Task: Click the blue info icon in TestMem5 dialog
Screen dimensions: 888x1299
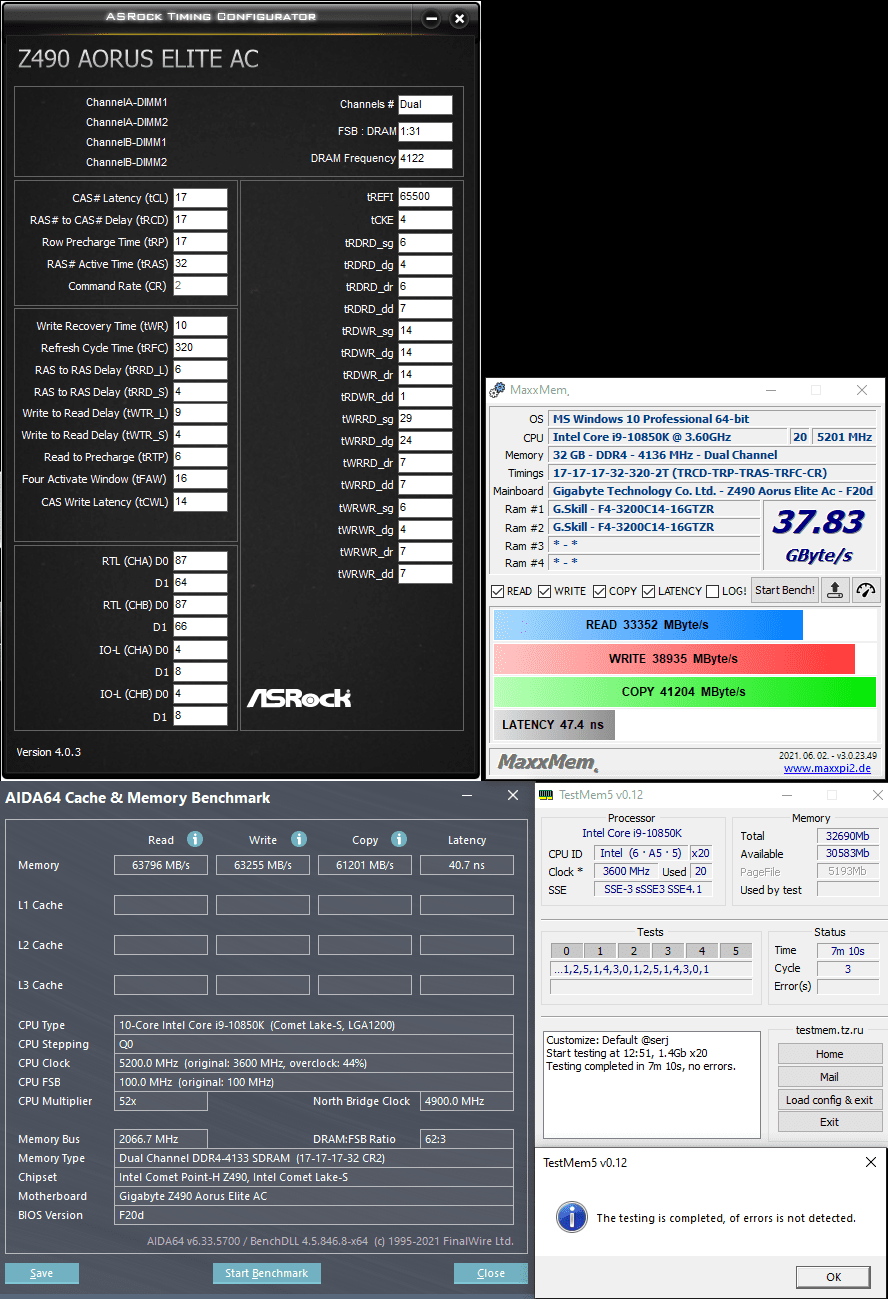Action: [x=571, y=1217]
